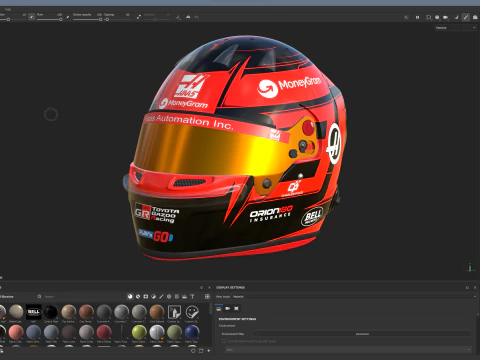Select the dark blue fabric material sphere

click(192, 332)
